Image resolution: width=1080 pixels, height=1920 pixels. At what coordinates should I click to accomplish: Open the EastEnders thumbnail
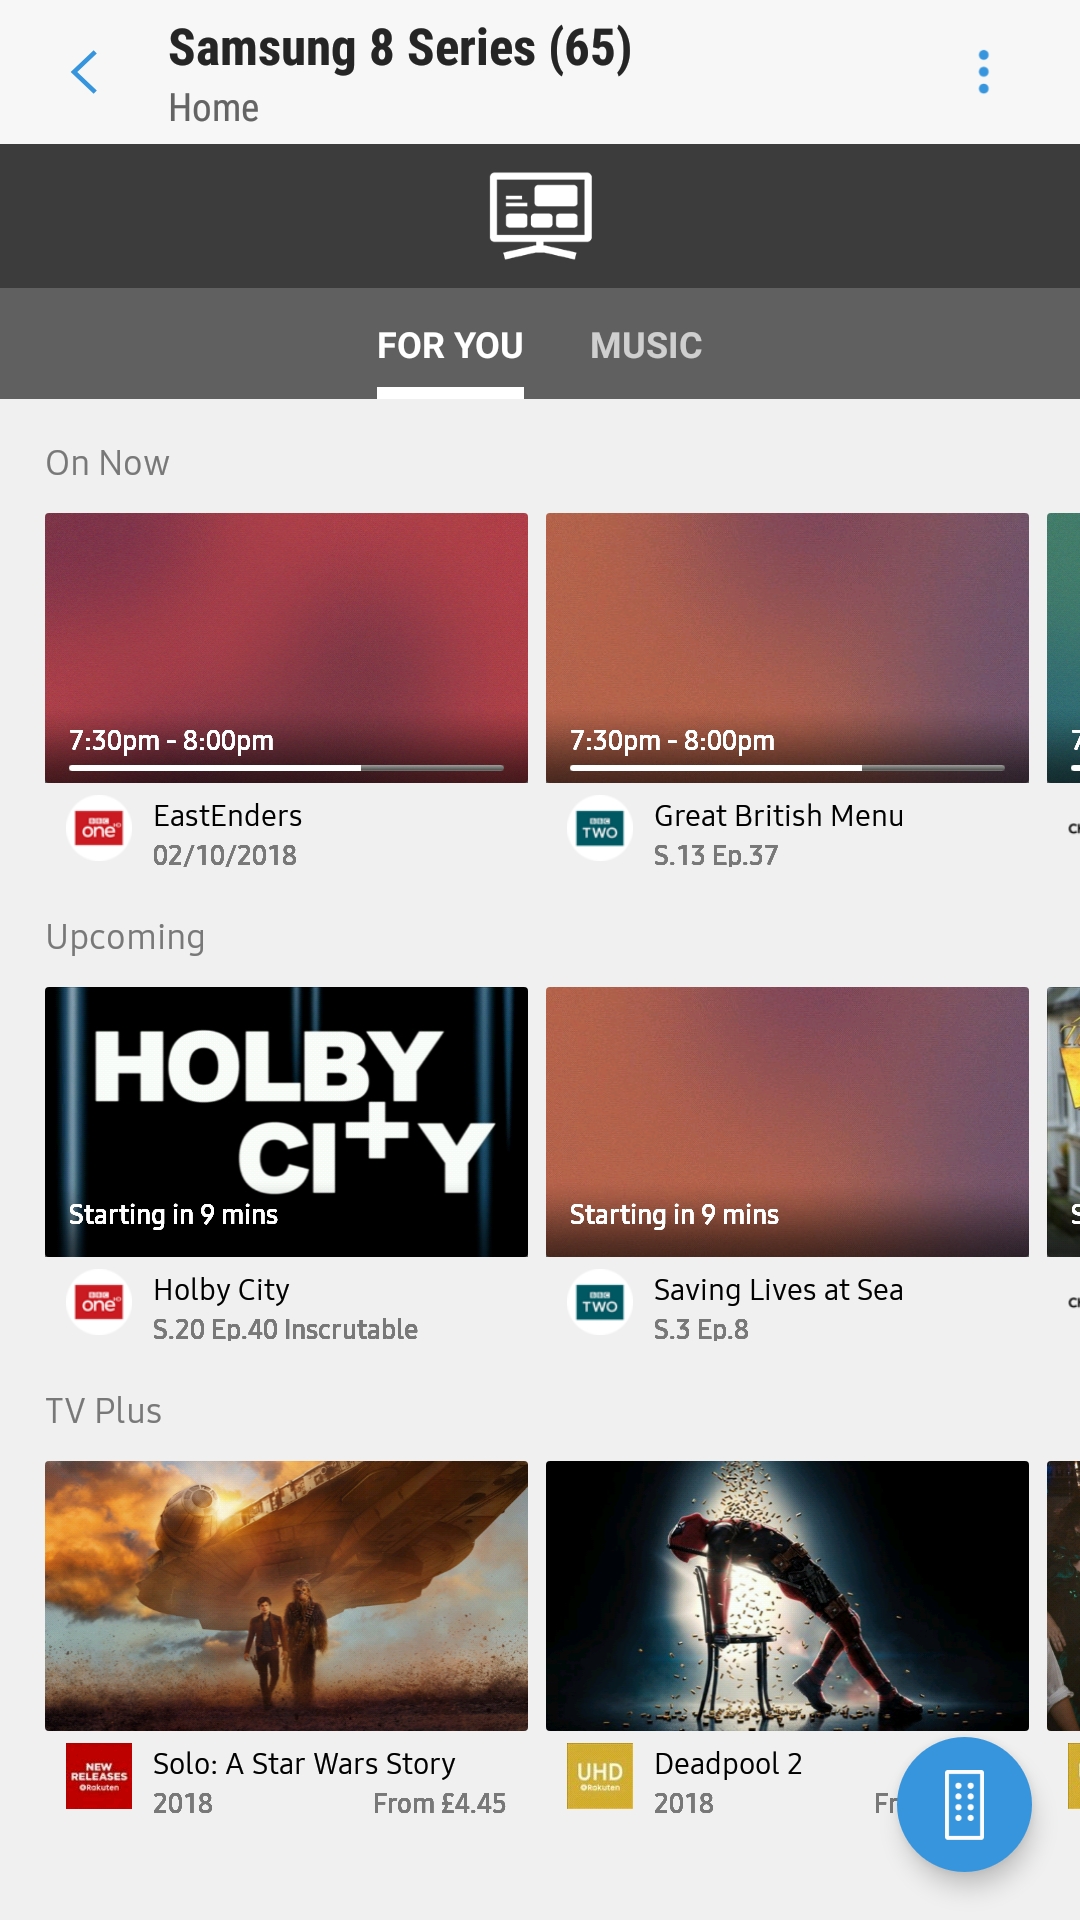tap(286, 648)
